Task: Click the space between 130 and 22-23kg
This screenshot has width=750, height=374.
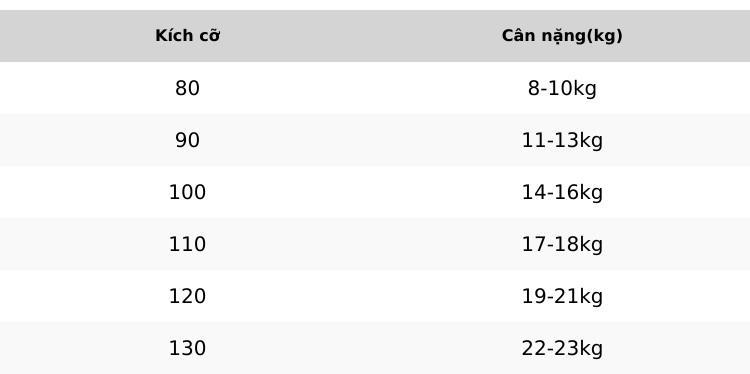Action: click(x=364, y=348)
